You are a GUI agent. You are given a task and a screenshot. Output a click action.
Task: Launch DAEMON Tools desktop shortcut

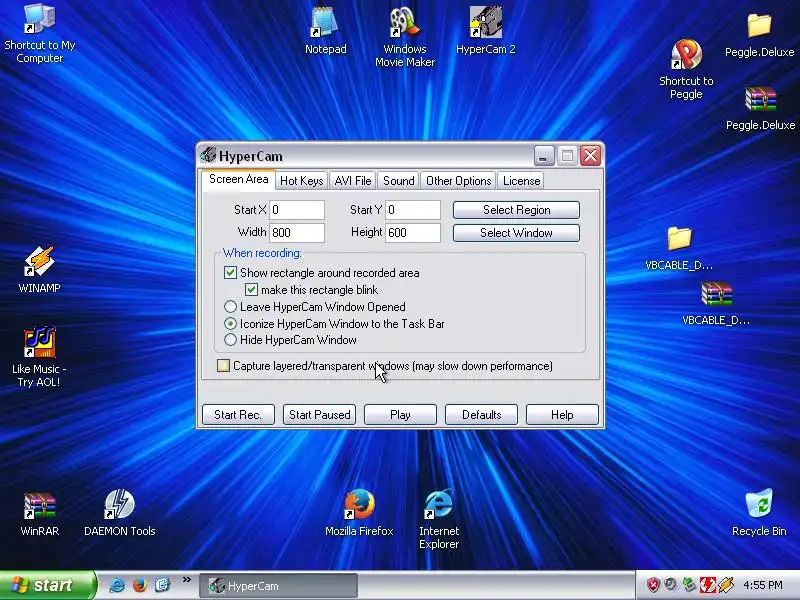coord(119,512)
